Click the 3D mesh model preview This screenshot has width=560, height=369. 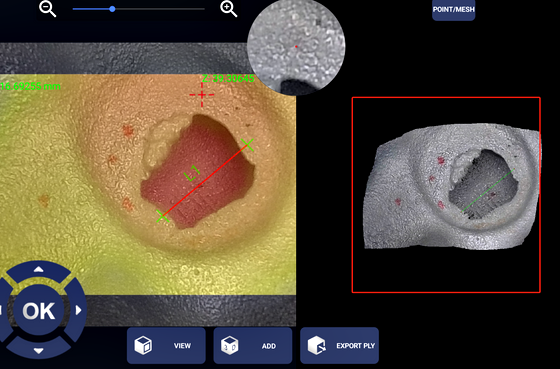click(452, 186)
